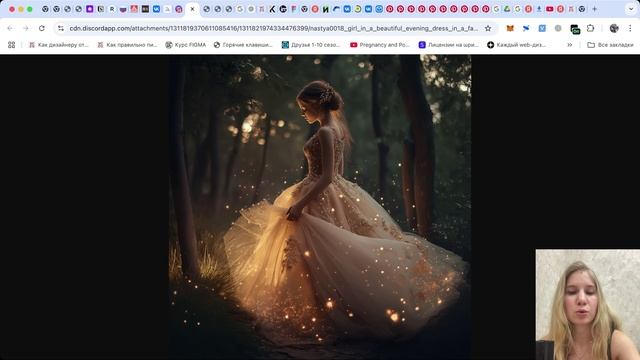Image resolution: width=640 pixels, height=360 pixels.
Task: Reload the current page
Action: tap(42, 29)
